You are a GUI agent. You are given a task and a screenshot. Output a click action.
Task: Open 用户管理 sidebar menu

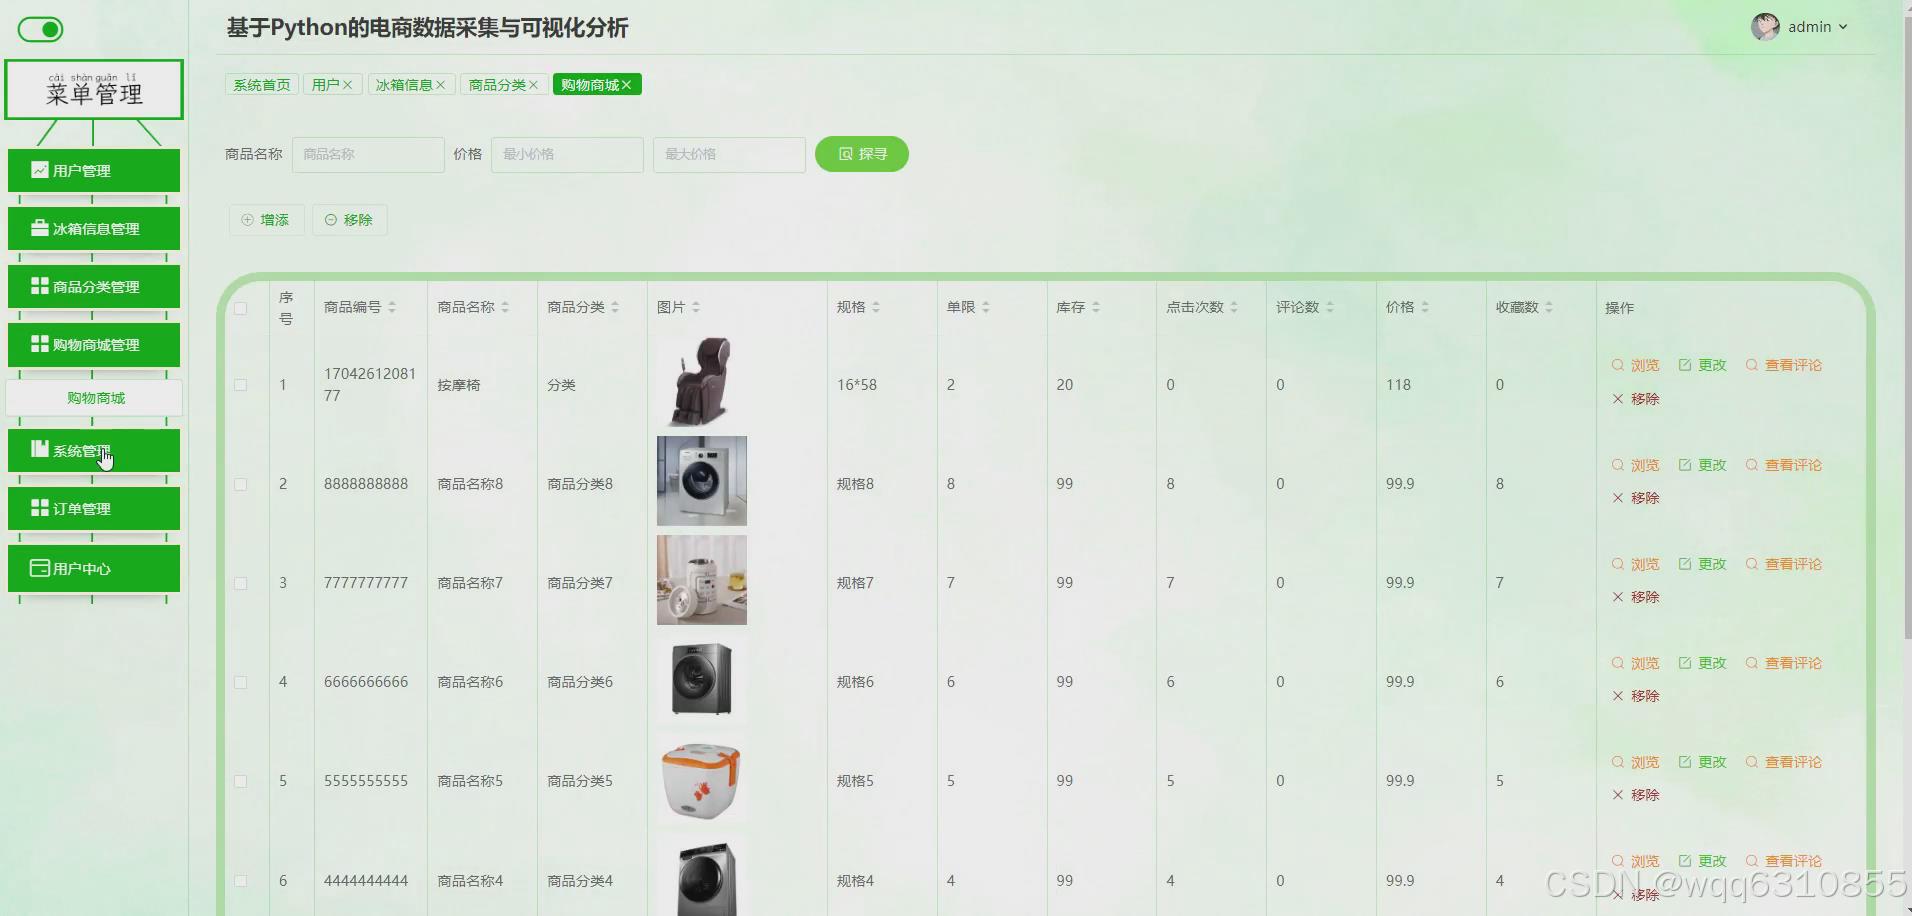94,171
